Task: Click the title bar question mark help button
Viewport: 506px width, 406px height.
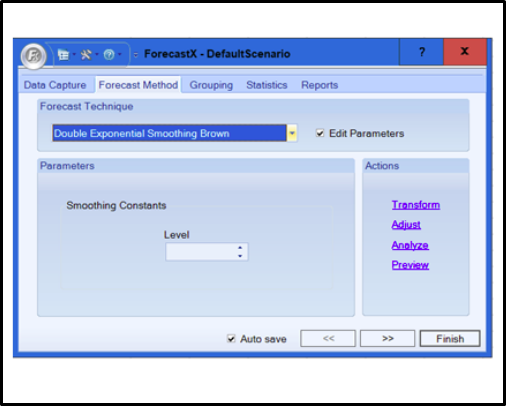Action: 422,52
